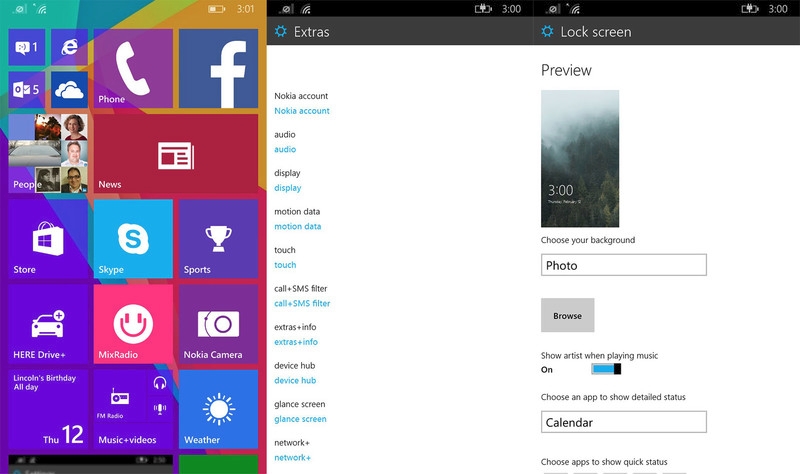This screenshot has width=800, height=474.
Task: Tap the headphones icon in Music+videos folder
Action: [x=160, y=383]
